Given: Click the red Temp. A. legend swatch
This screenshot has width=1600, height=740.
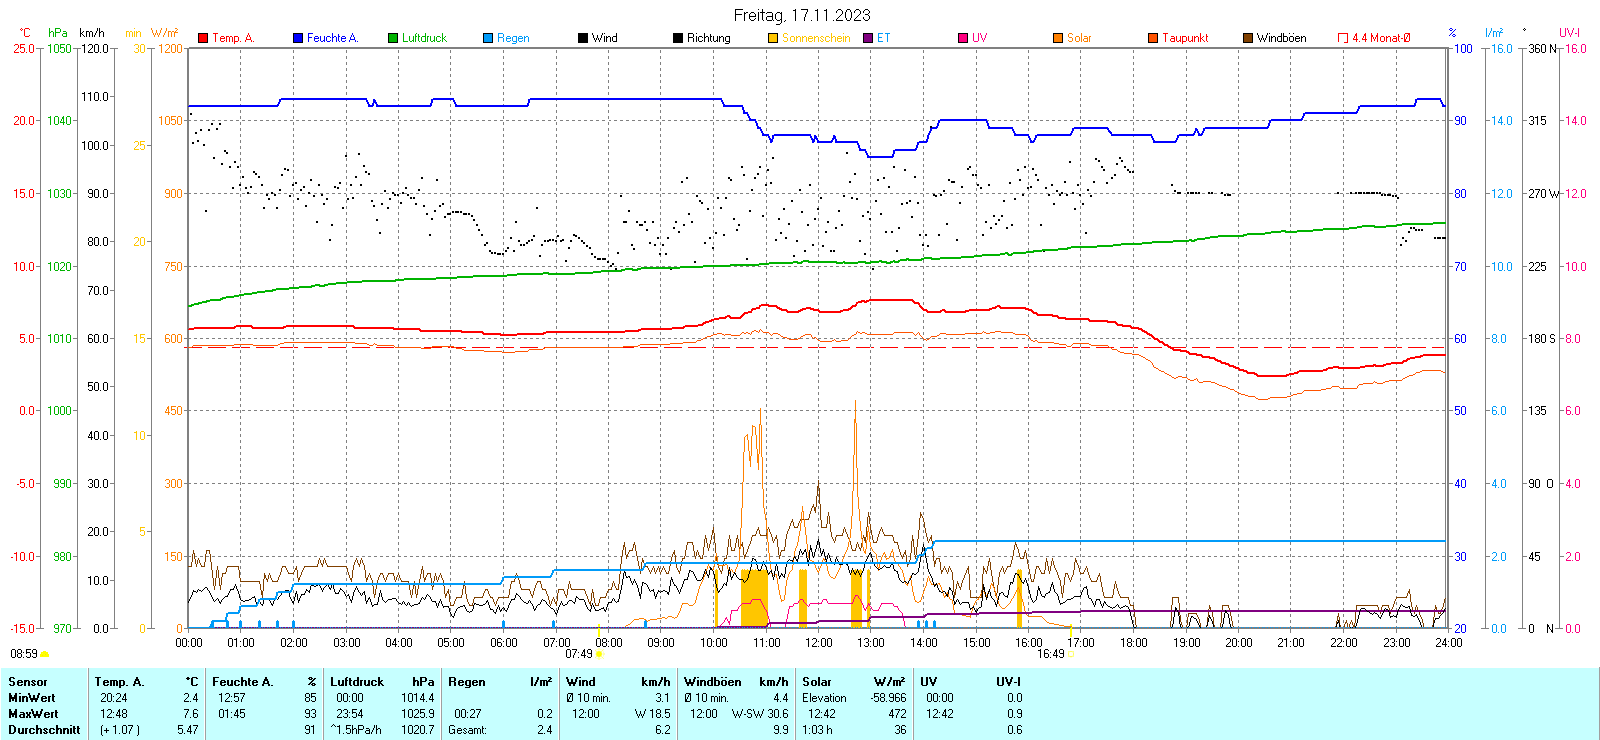Looking at the screenshot, I should pos(203,38).
